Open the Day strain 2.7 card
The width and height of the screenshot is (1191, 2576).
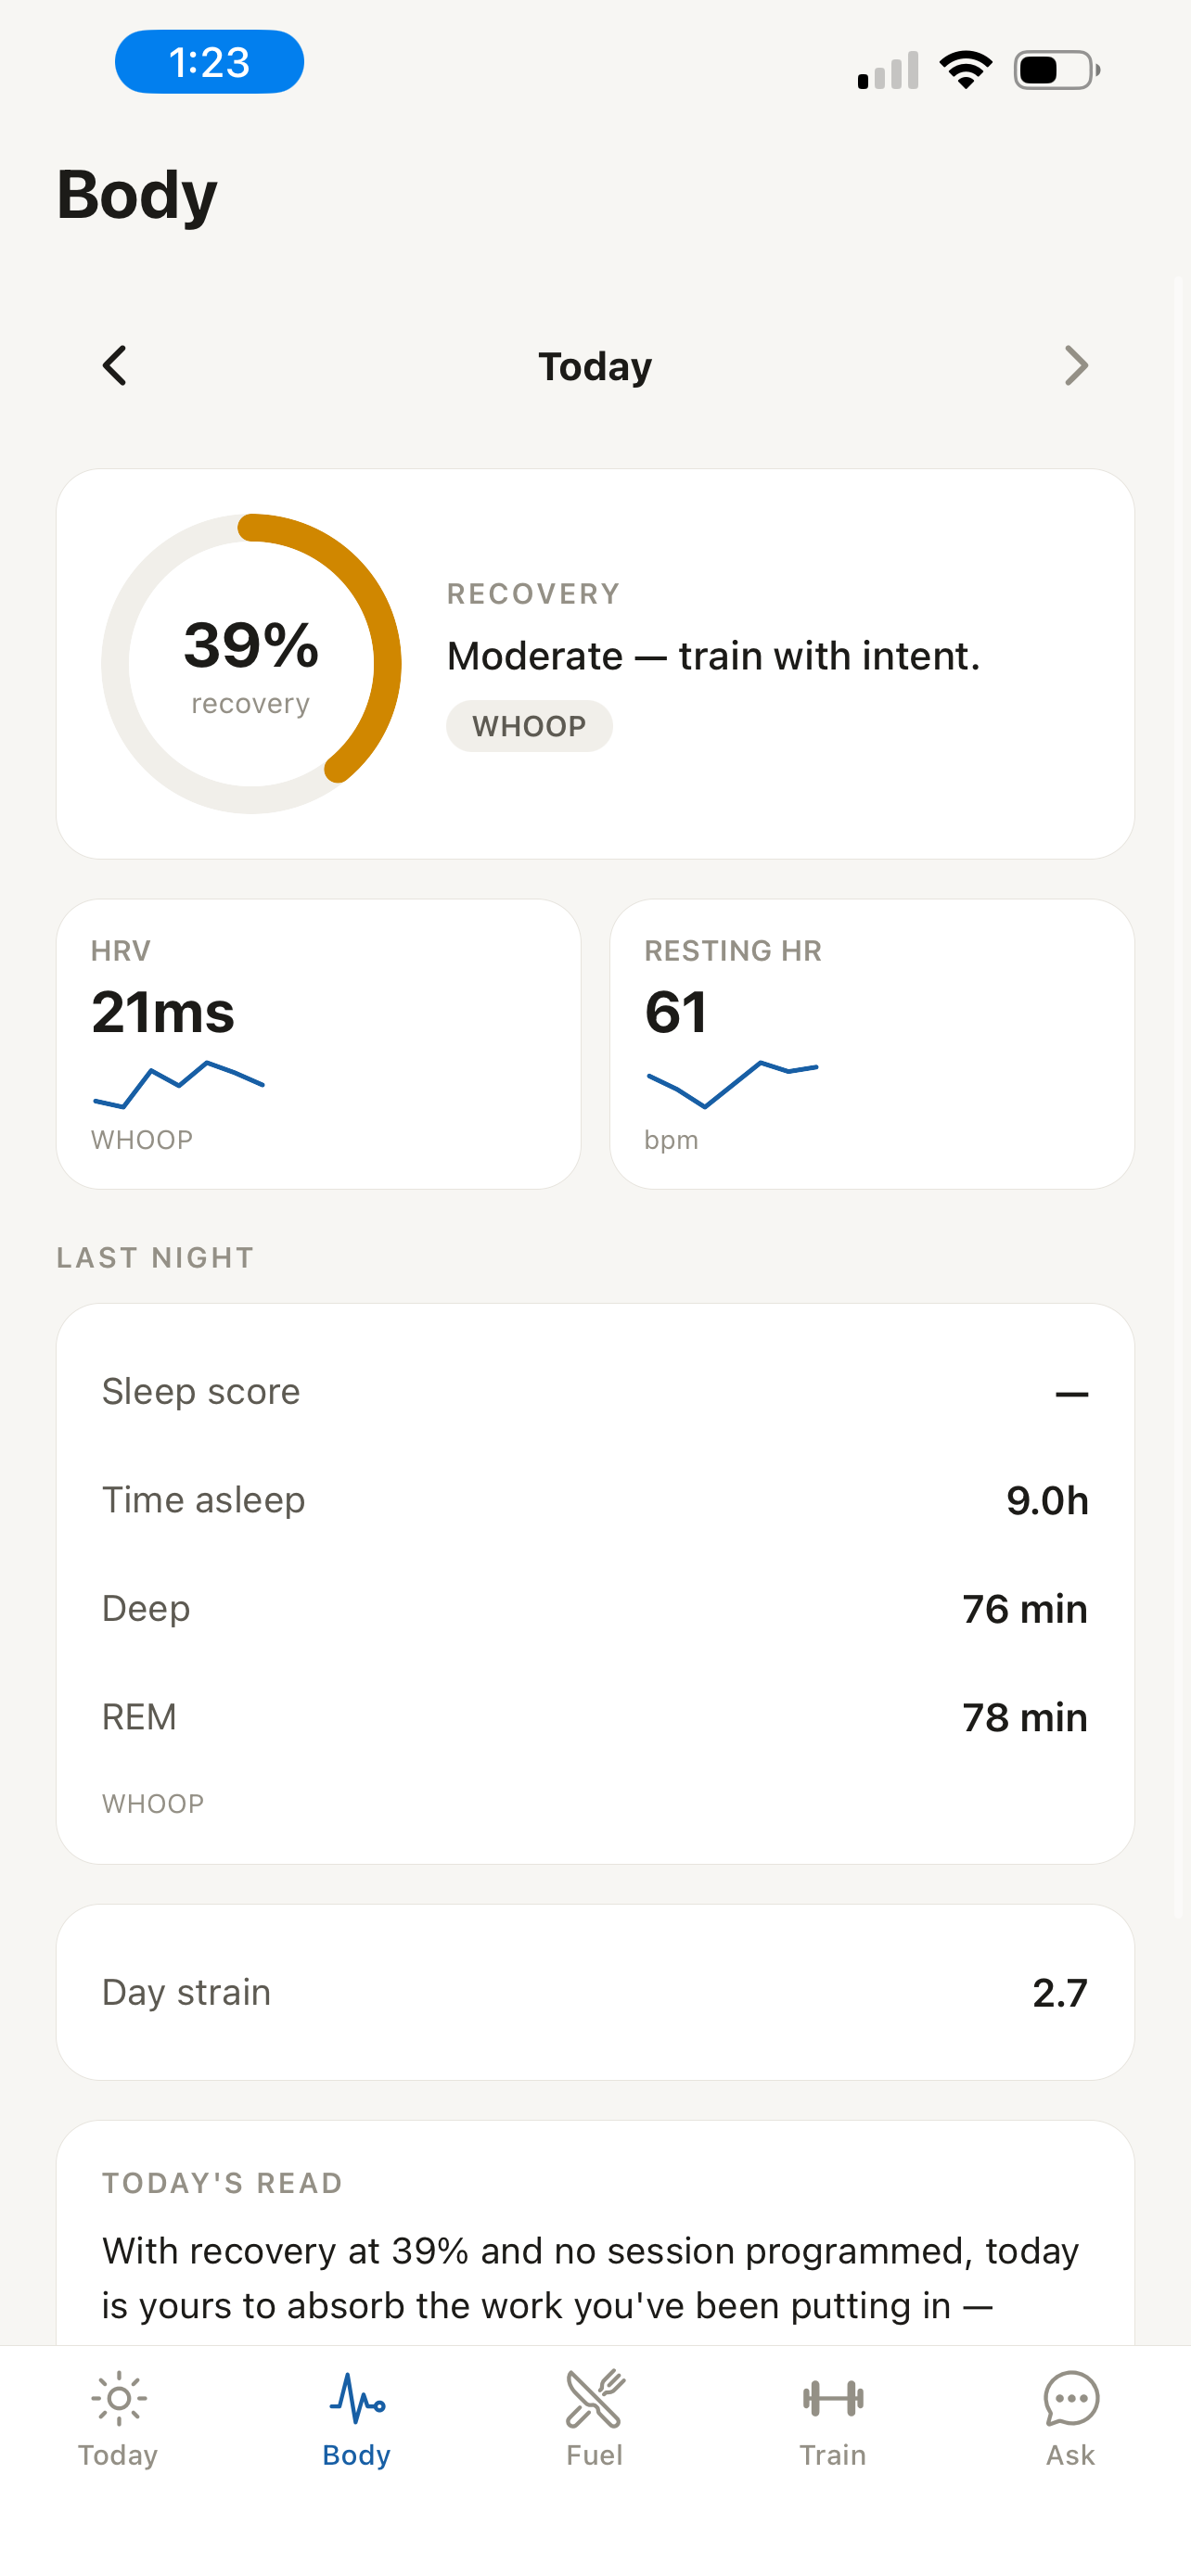(x=595, y=1992)
